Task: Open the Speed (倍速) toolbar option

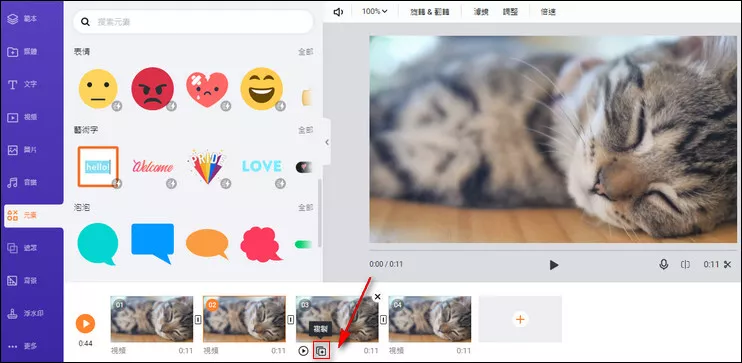Action: pos(548,12)
